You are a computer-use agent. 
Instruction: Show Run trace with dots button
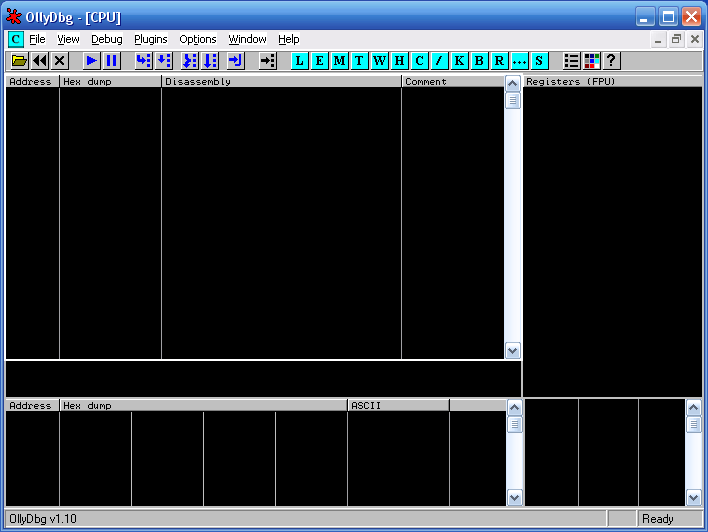coord(519,61)
